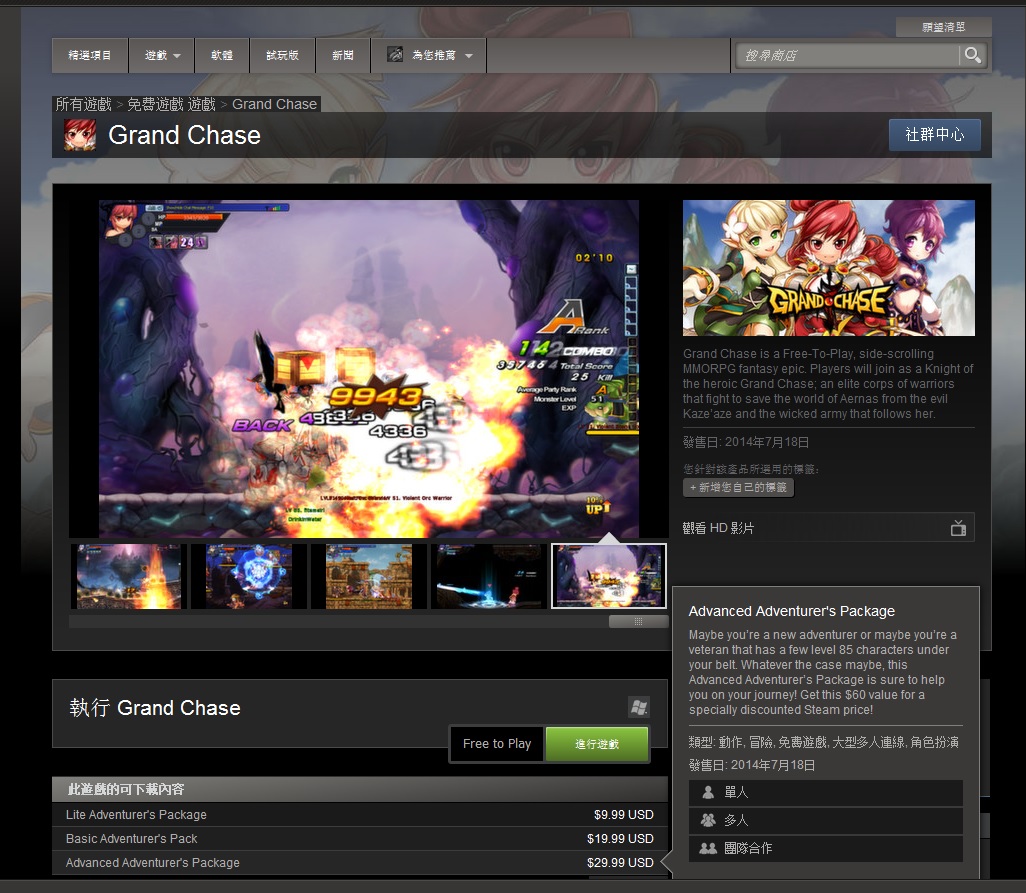Click the multiplayer (多人) group icon
This screenshot has width=1026, height=893.
tap(708, 820)
